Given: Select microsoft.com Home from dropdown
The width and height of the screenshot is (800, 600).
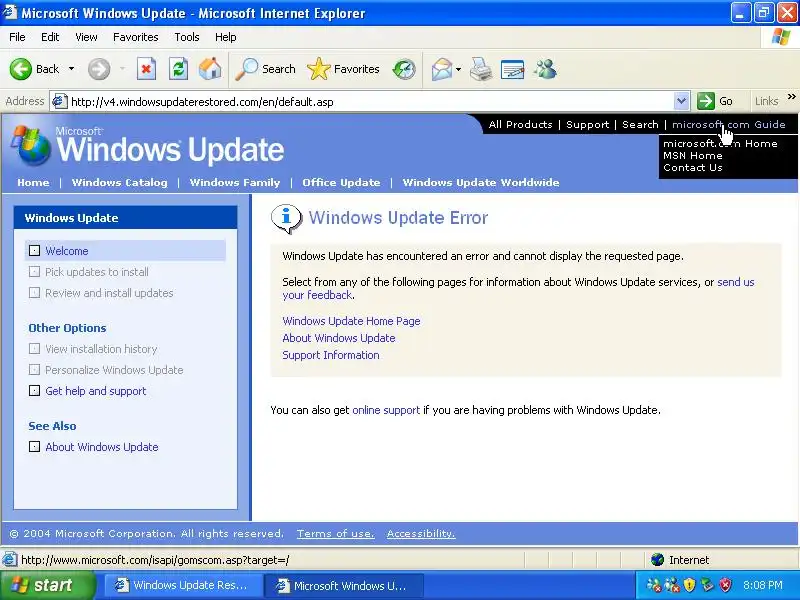Looking at the screenshot, I should [x=720, y=143].
